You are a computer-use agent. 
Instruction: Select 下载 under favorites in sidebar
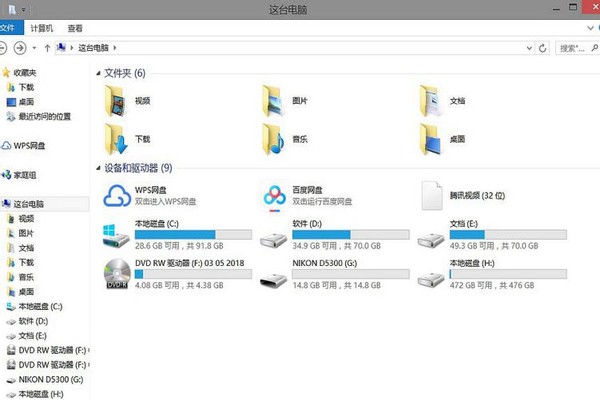tap(26, 87)
